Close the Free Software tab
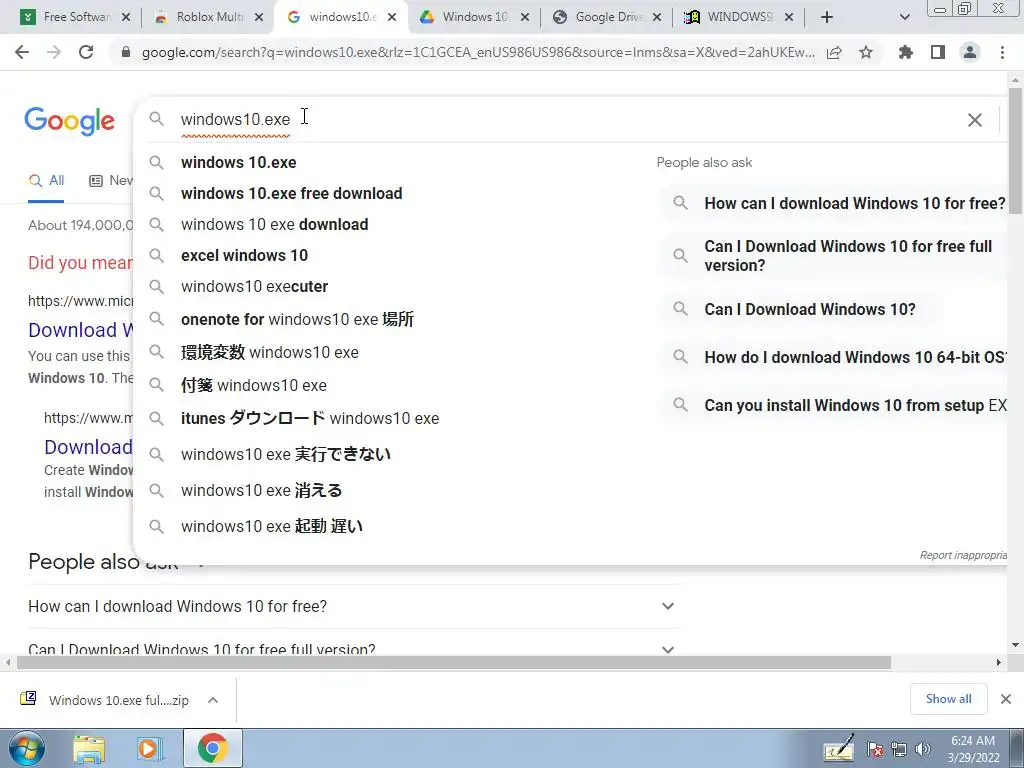This screenshot has height=768, width=1024. click(x=126, y=17)
